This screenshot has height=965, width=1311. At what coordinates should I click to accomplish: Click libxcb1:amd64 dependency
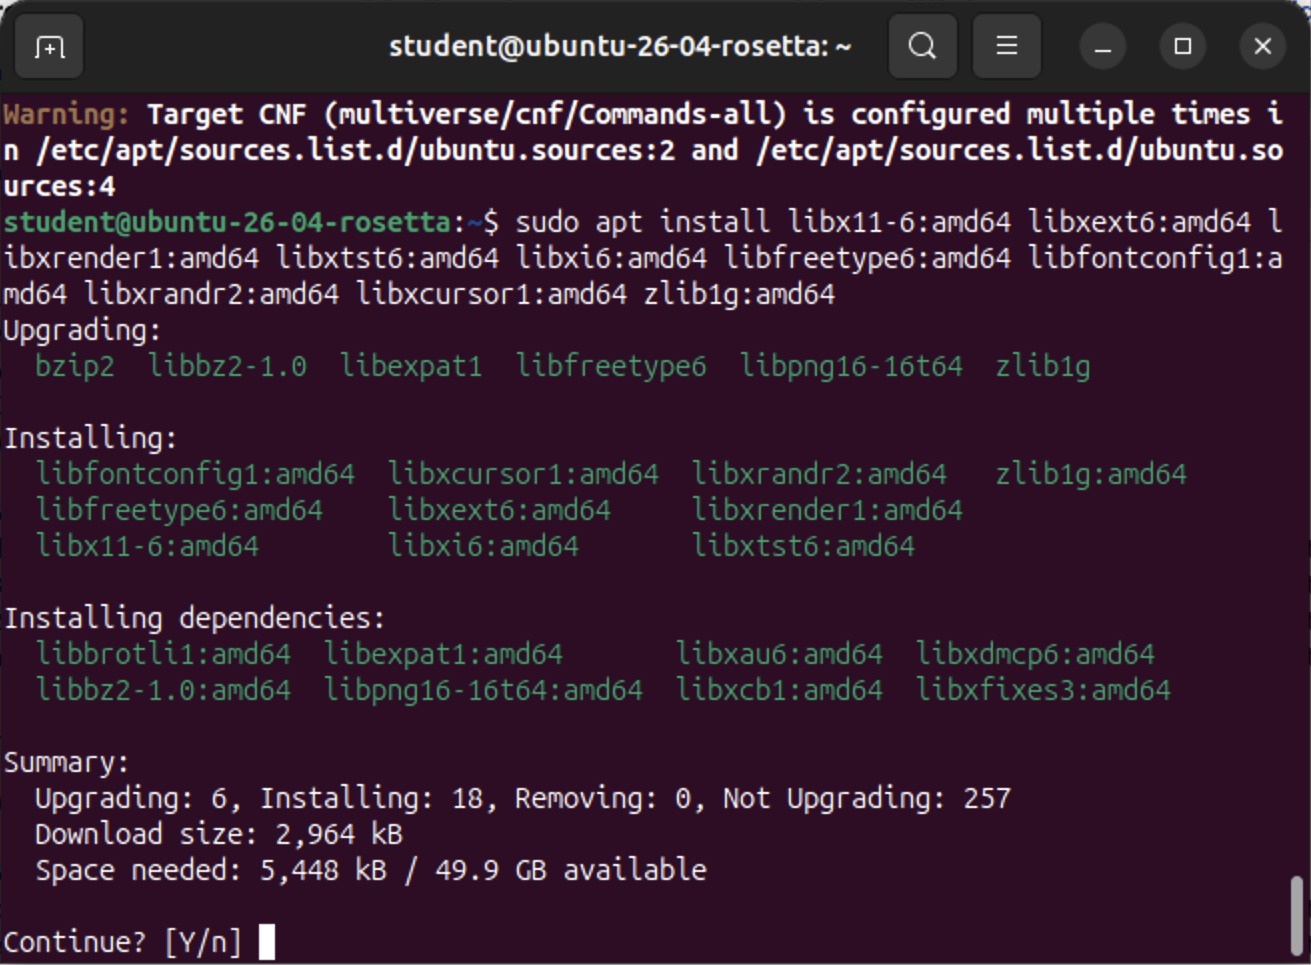pos(779,690)
